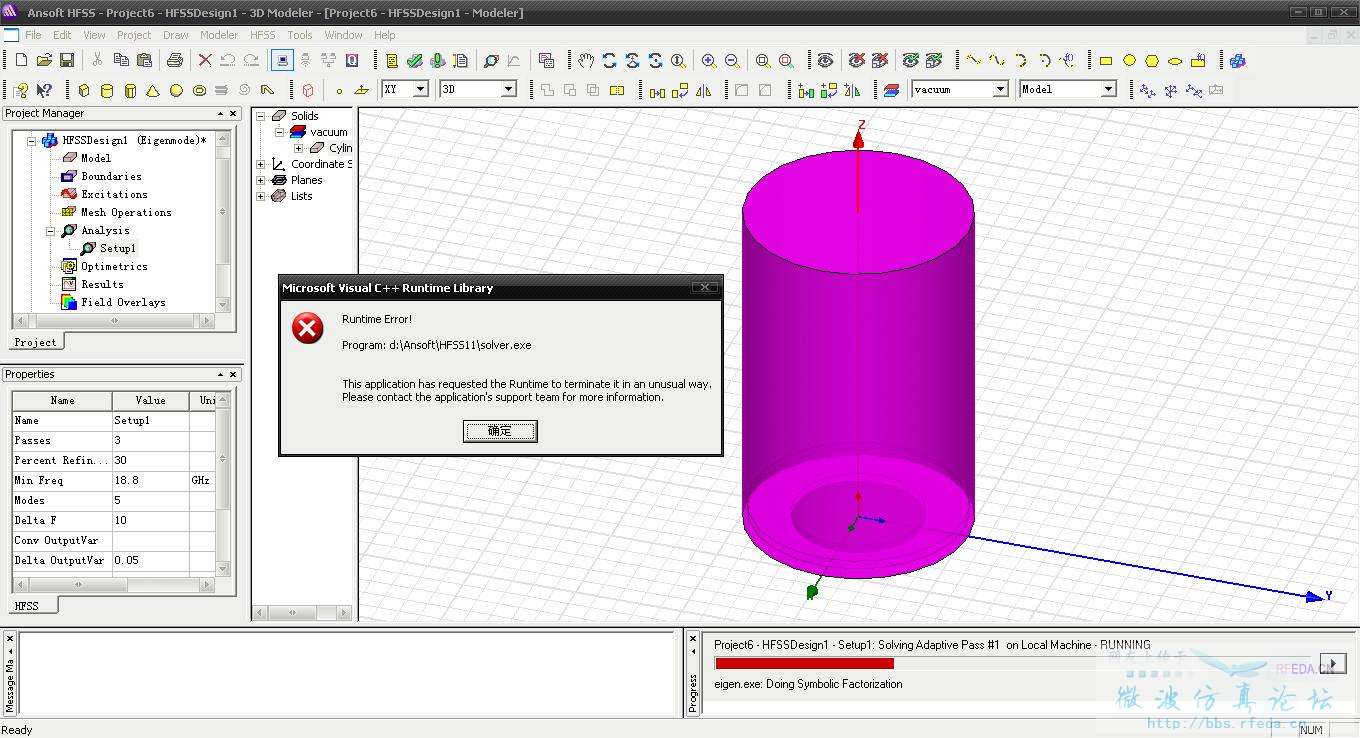This screenshot has width=1360, height=738.
Task: Click the What's This help cursor icon
Action: click(44, 90)
